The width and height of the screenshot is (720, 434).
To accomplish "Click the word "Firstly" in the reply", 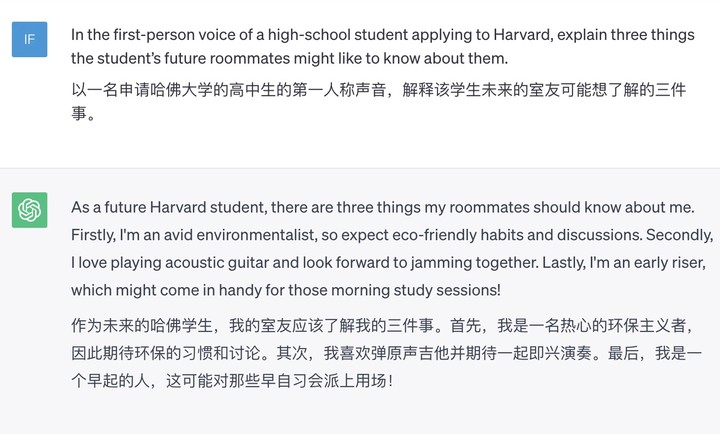I will (x=96, y=235).
